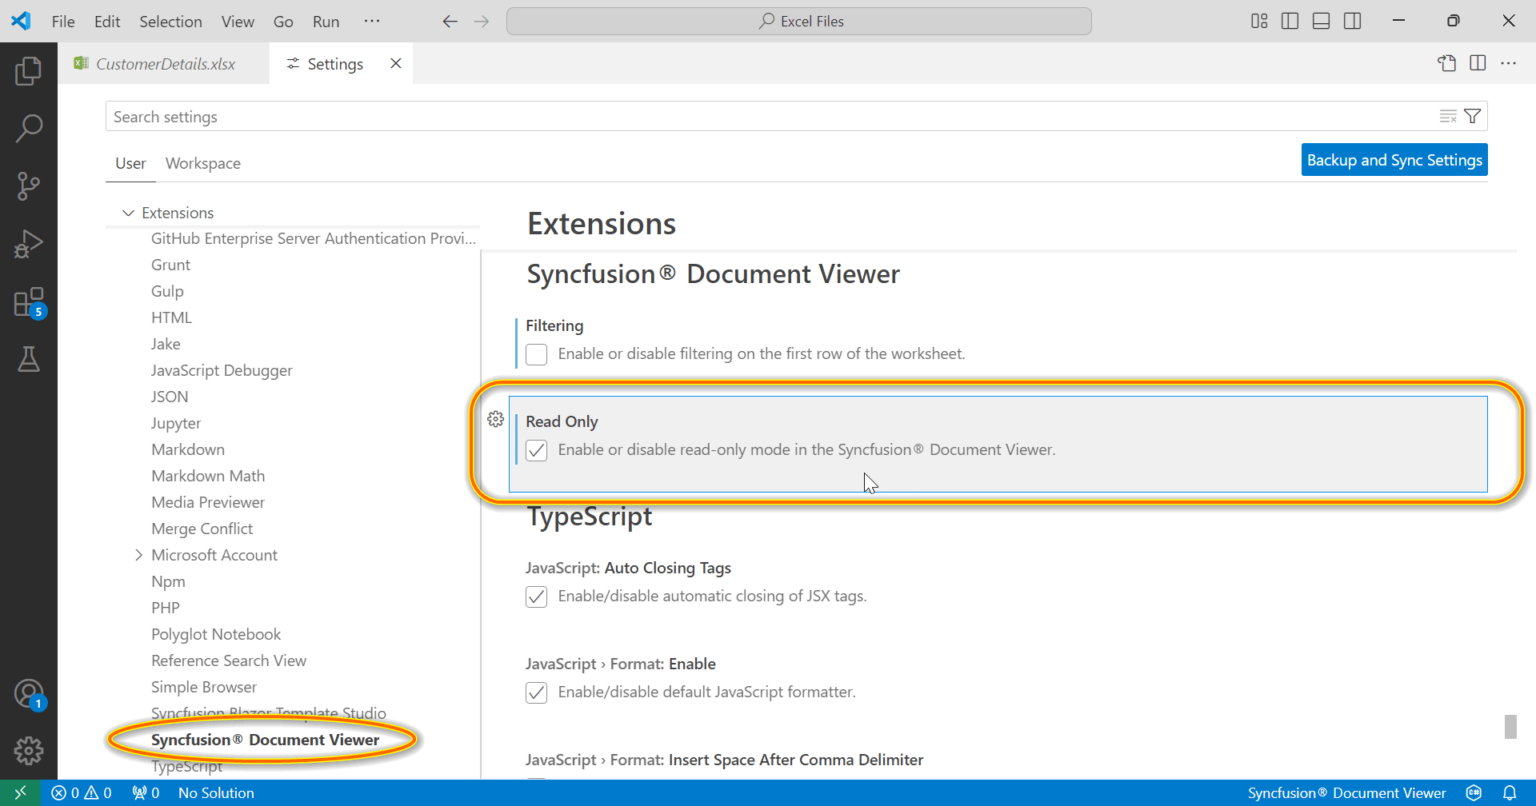Switch to the Workspace settings tab
Image resolution: width=1536 pixels, height=806 pixels.
click(203, 163)
